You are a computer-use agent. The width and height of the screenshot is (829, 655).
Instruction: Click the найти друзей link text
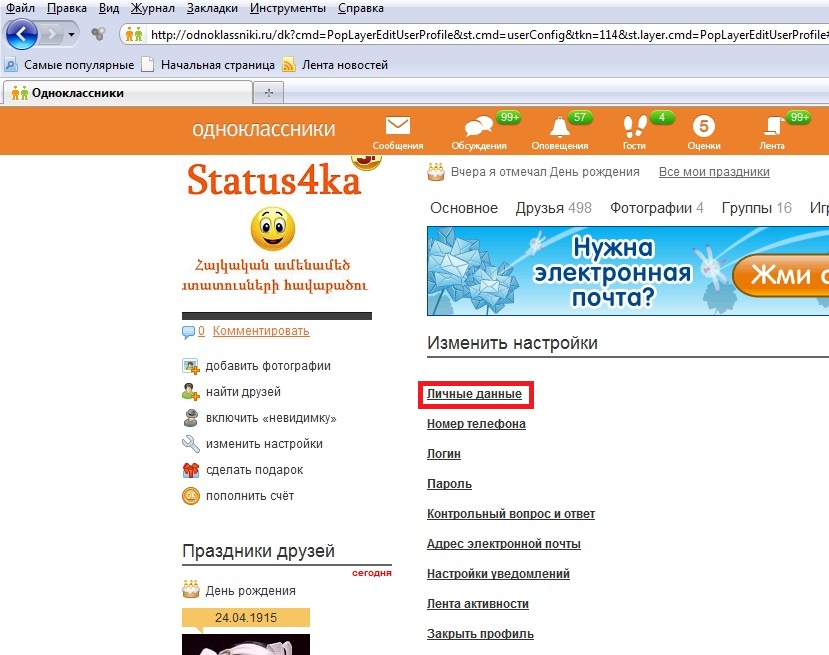click(x=243, y=392)
